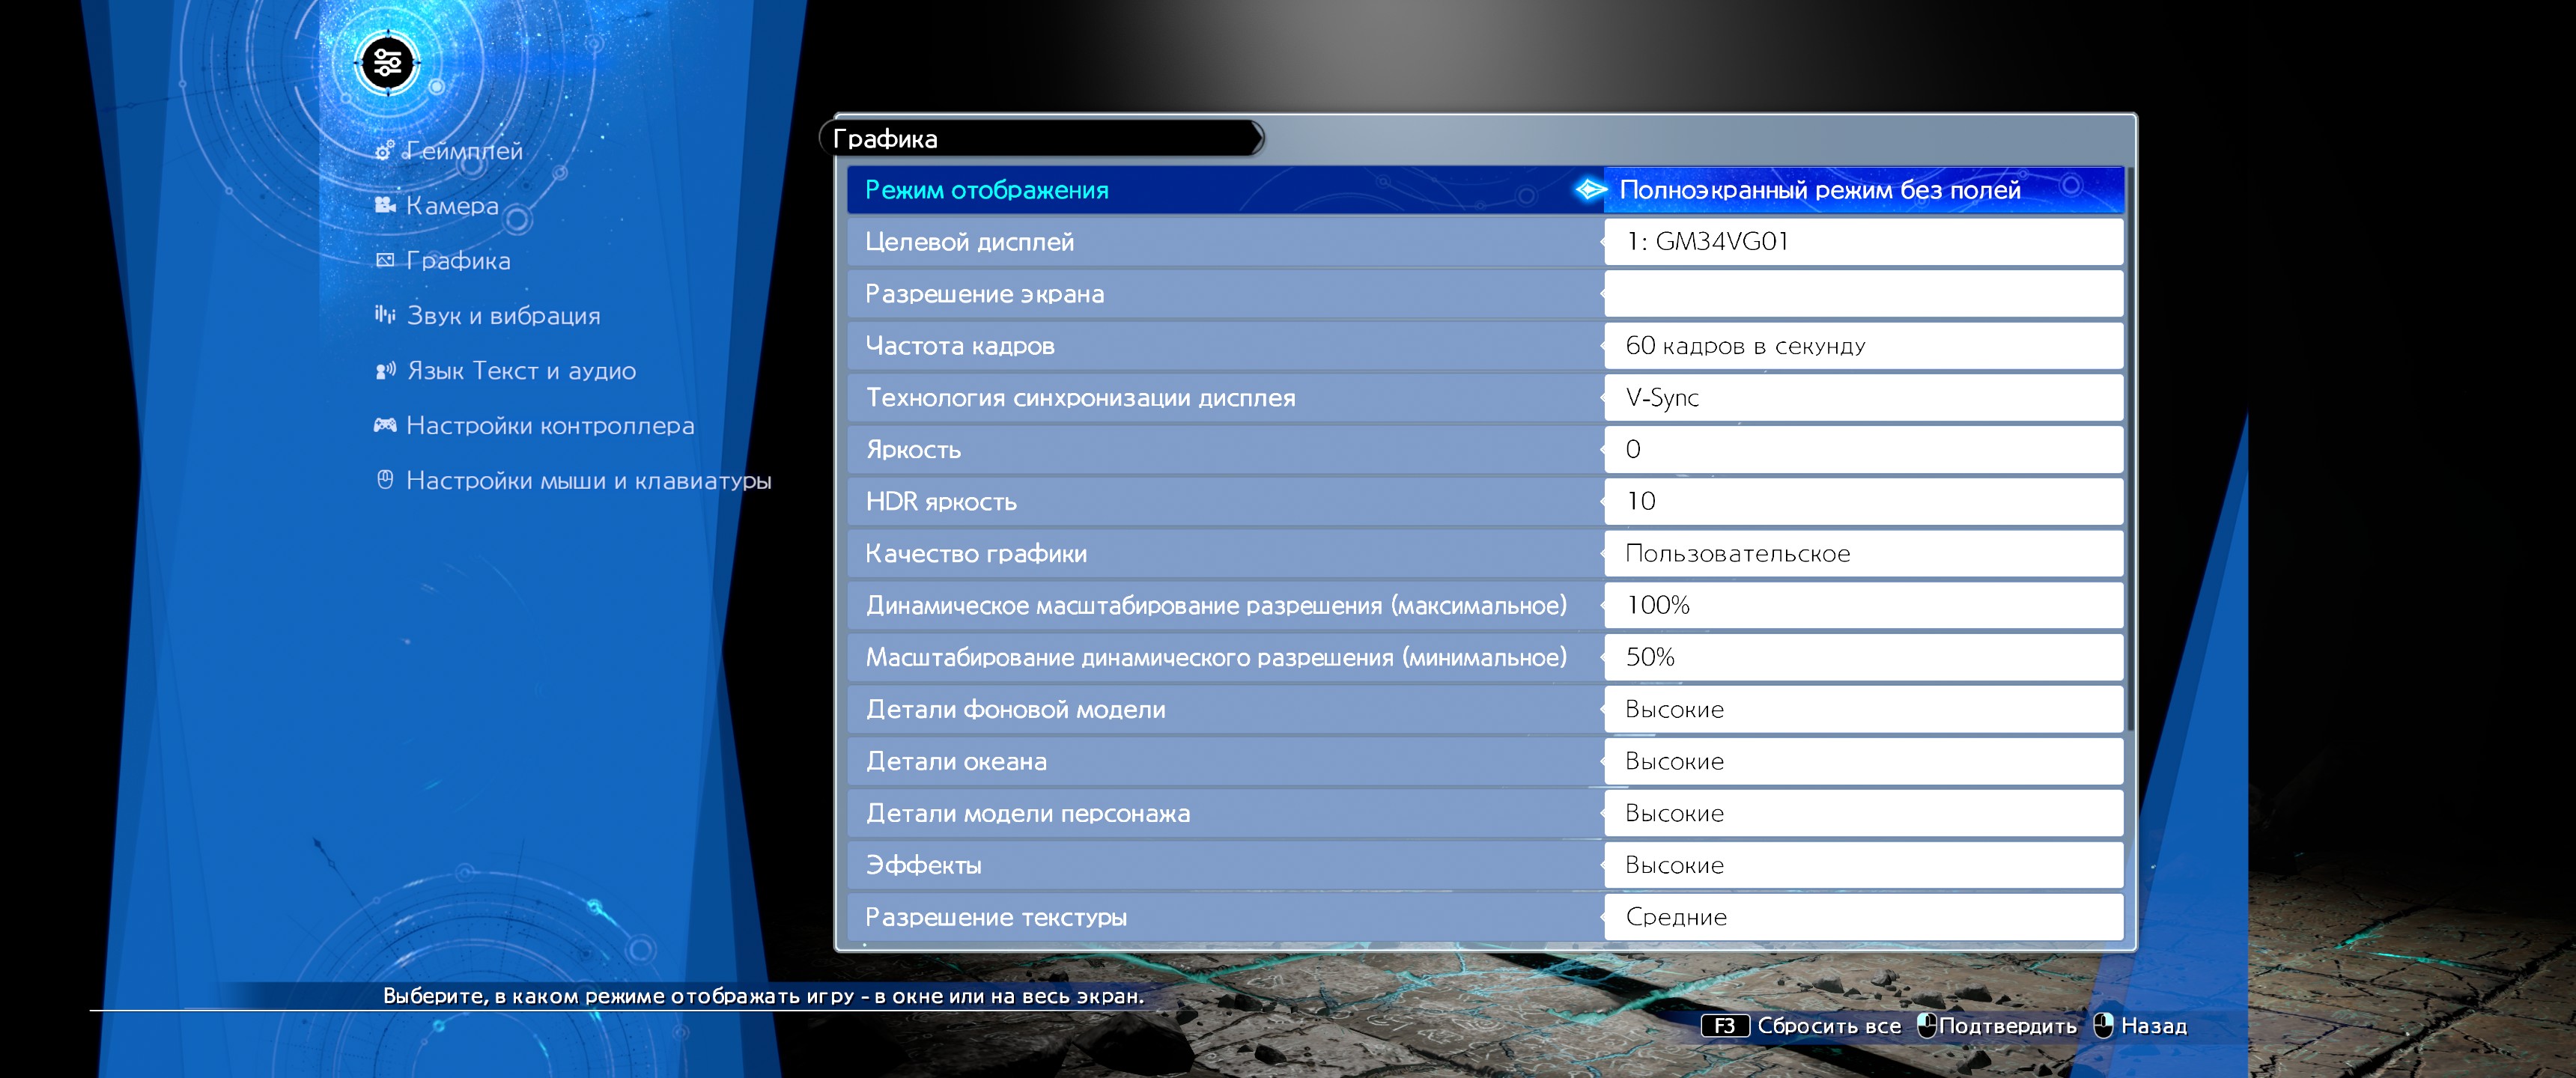Adjust the HDR яркость value 10
2576x1078 pixels.
1863,502
